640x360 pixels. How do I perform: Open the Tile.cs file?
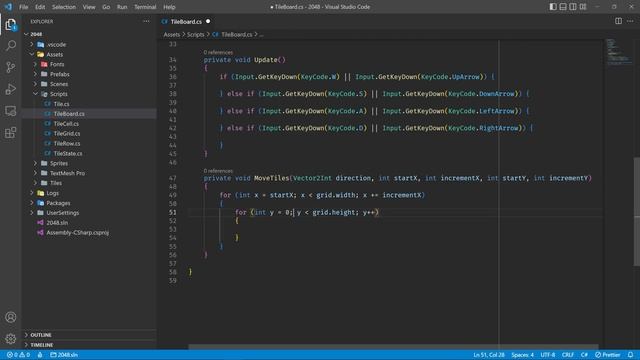pyautogui.click(x=89, y=104)
